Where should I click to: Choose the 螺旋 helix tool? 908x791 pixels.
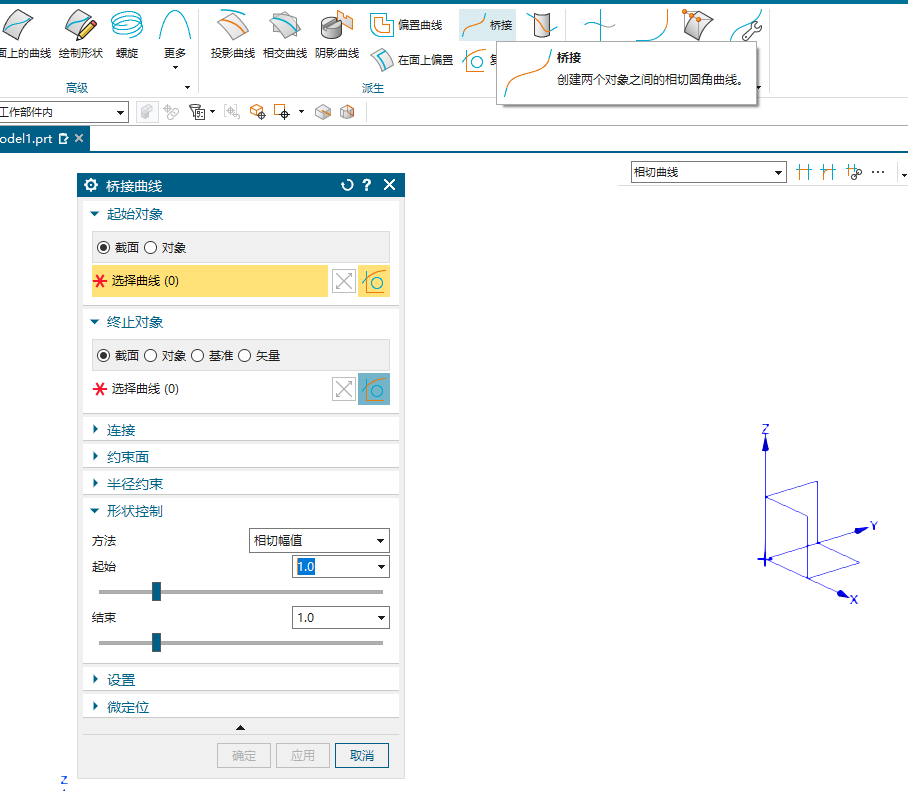coord(127,35)
